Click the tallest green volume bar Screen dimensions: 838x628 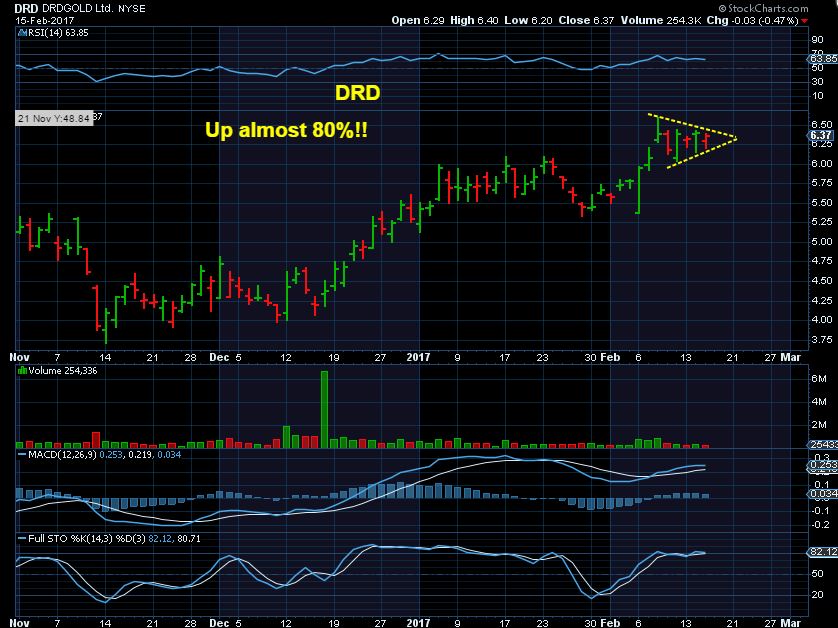coord(324,409)
